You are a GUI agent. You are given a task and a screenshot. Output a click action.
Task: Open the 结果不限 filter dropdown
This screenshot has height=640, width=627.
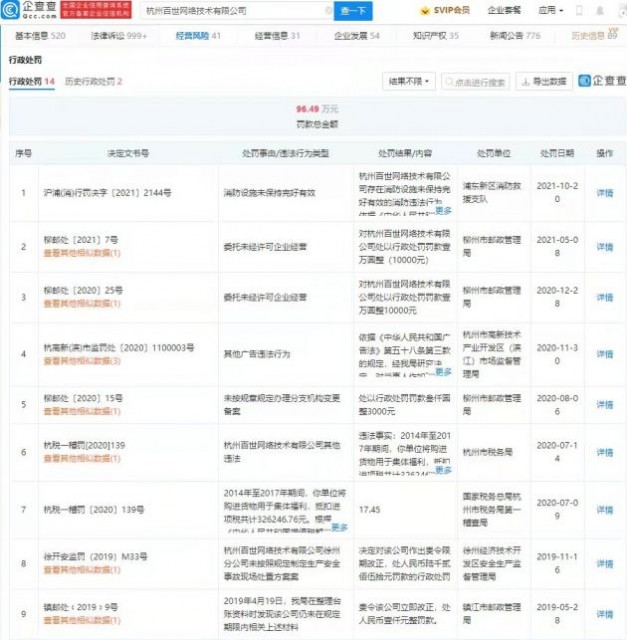pyautogui.click(x=408, y=81)
